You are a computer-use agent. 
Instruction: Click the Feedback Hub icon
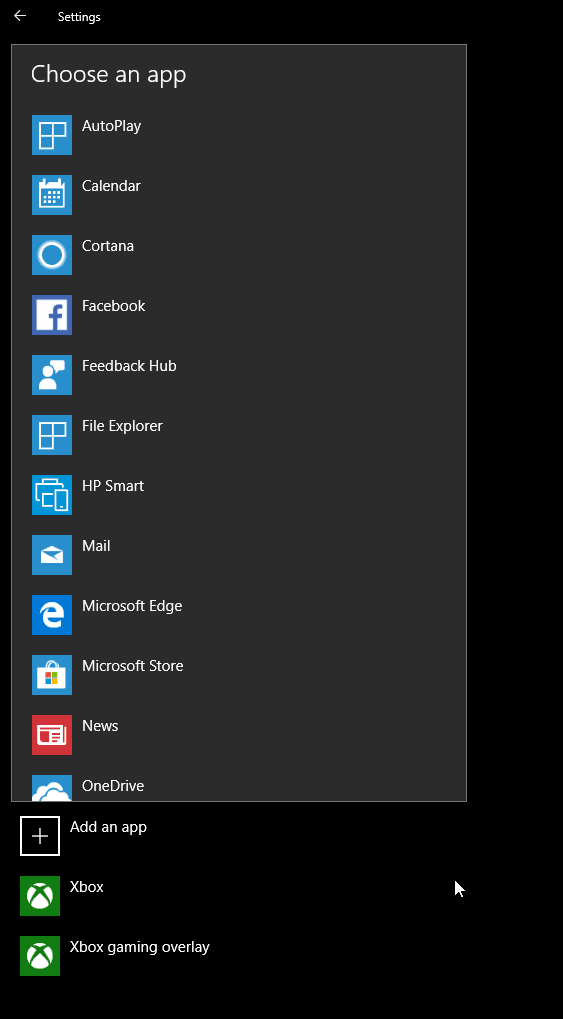click(x=52, y=375)
